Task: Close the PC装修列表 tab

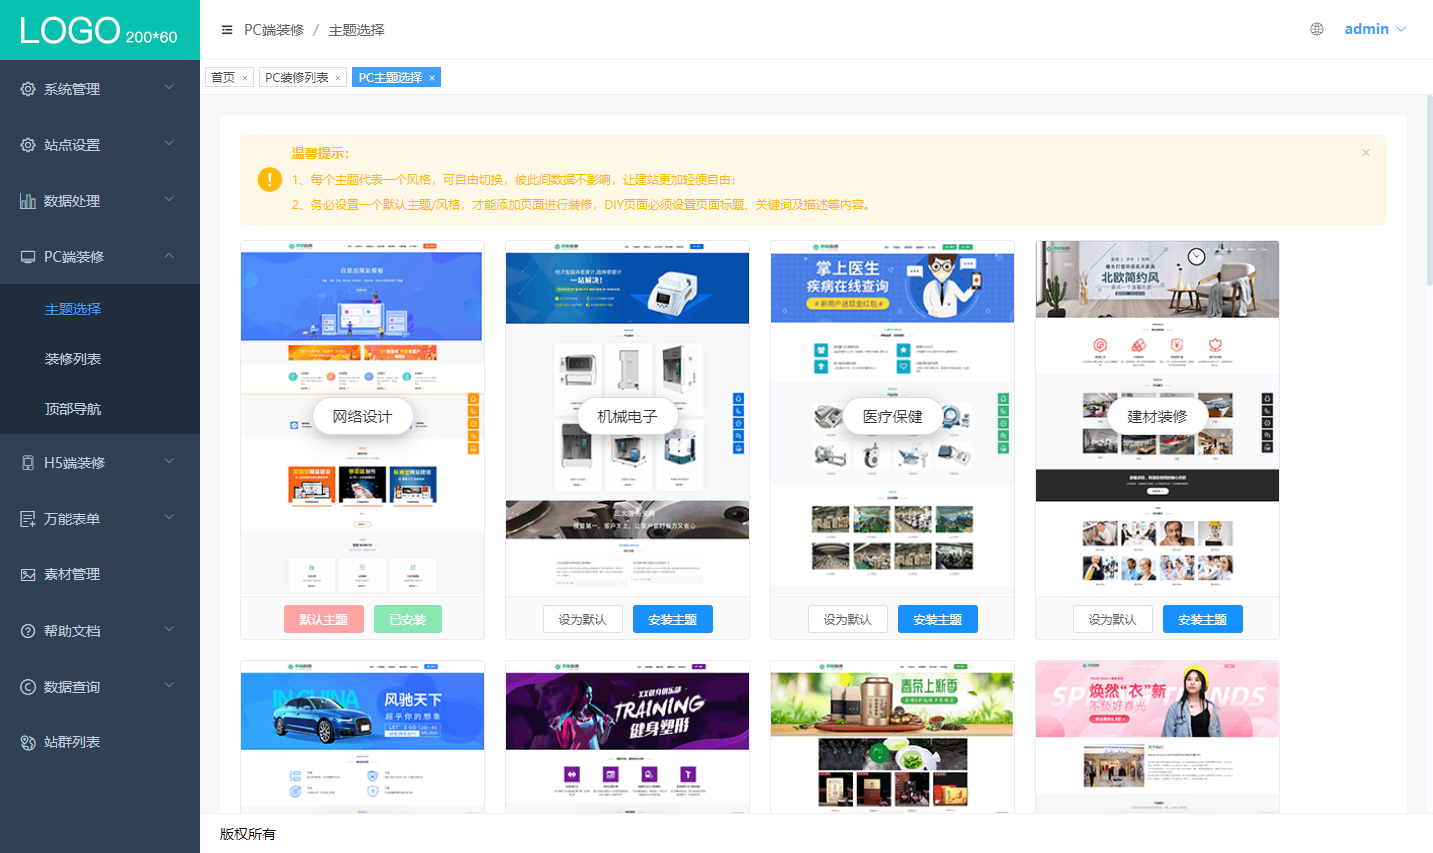Action: [338, 78]
